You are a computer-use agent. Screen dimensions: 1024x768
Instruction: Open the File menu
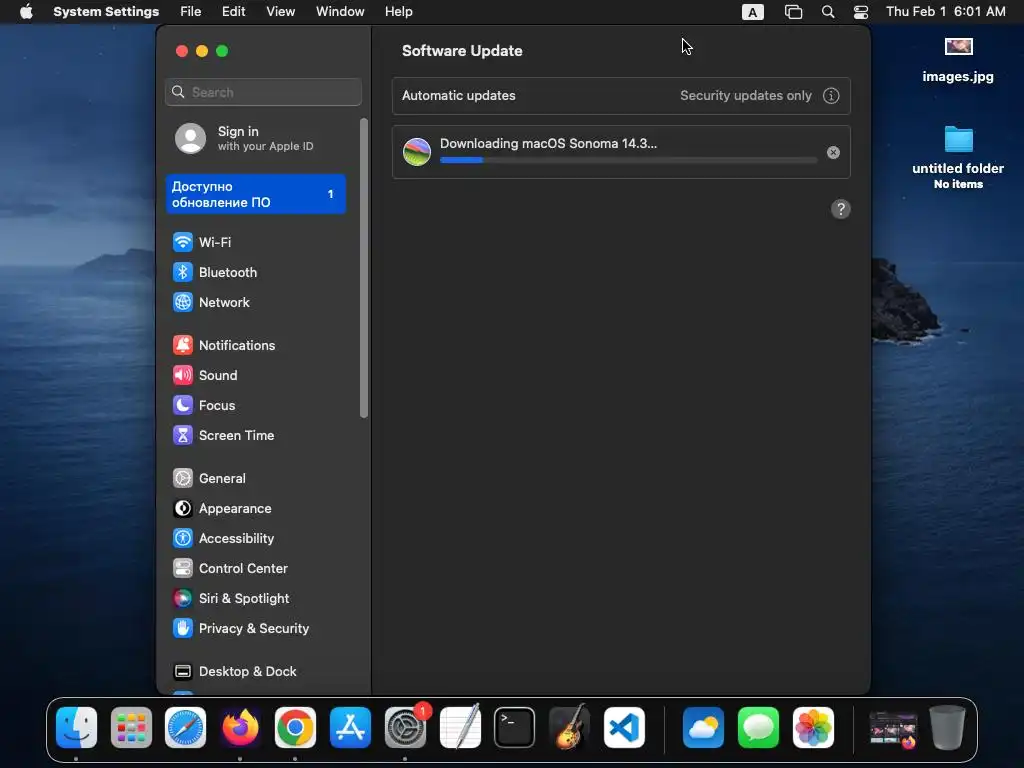191,12
